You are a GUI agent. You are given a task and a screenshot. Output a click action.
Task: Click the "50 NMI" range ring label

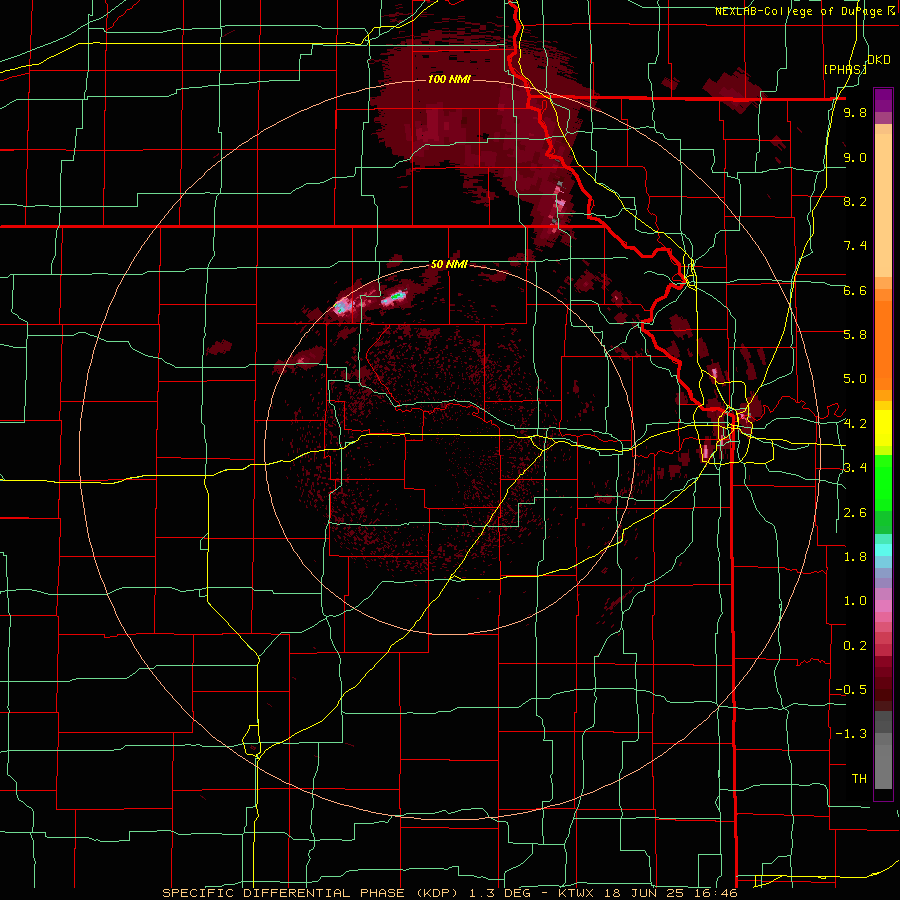click(x=449, y=264)
